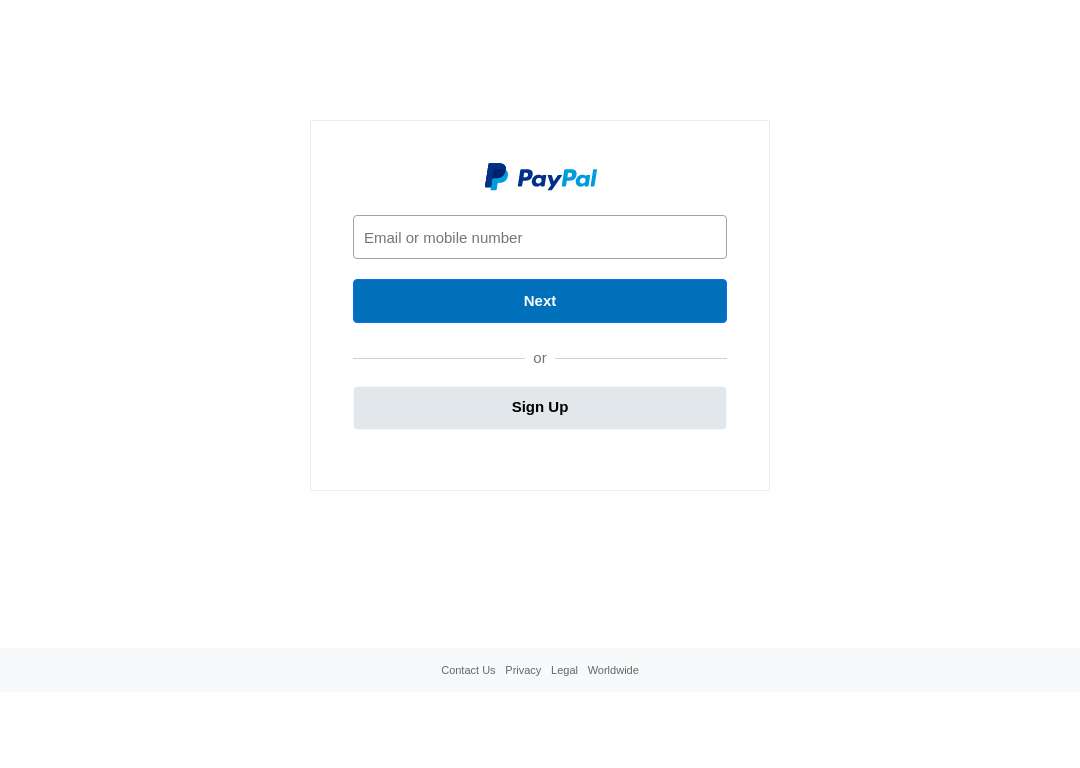Click the horizontal line left of "or"
1080x768 pixels.
click(x=439, y=358)
